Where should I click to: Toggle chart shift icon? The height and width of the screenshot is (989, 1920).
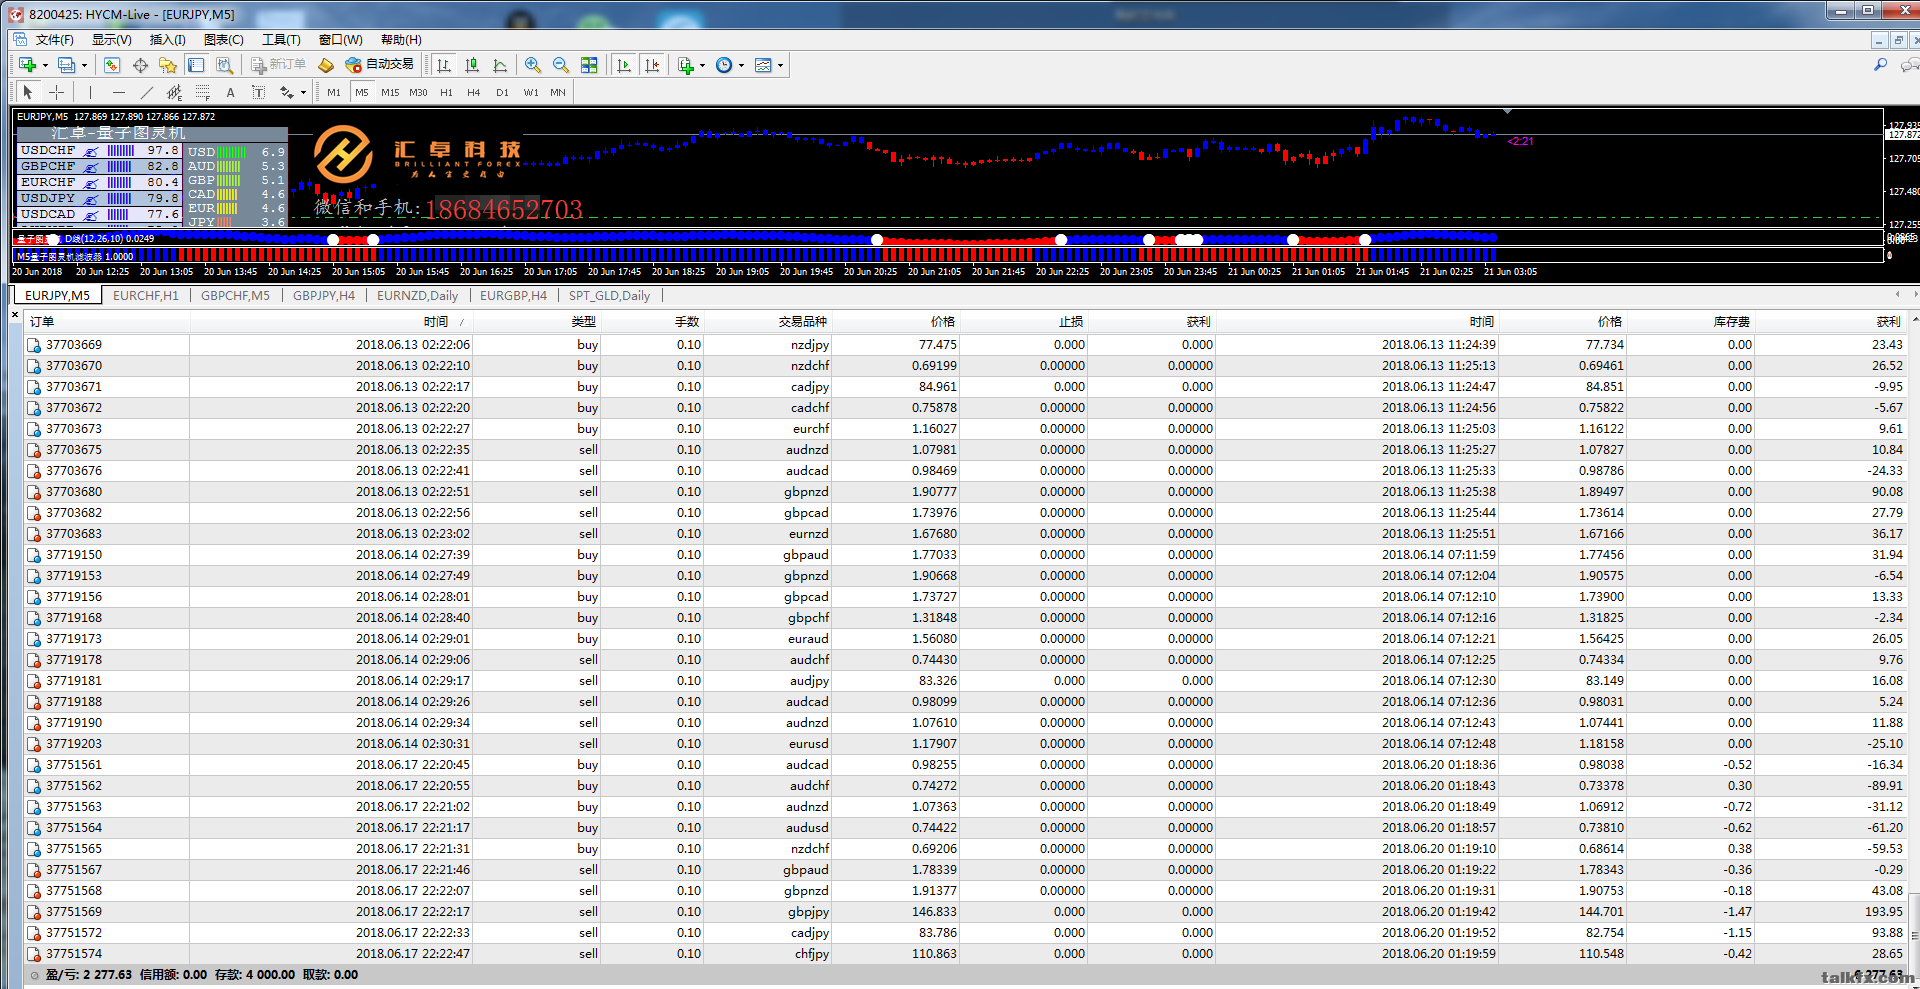click(652, 65)
